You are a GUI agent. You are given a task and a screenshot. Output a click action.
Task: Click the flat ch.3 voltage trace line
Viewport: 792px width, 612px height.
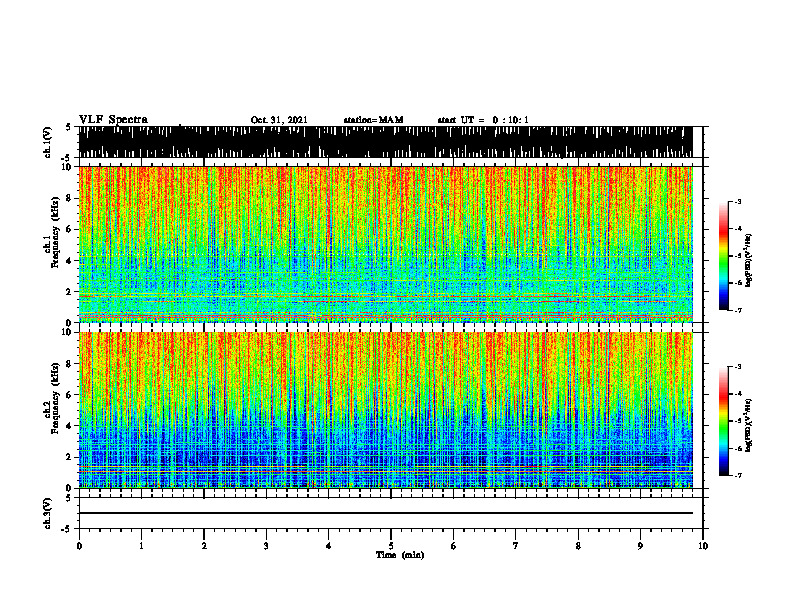385,513
